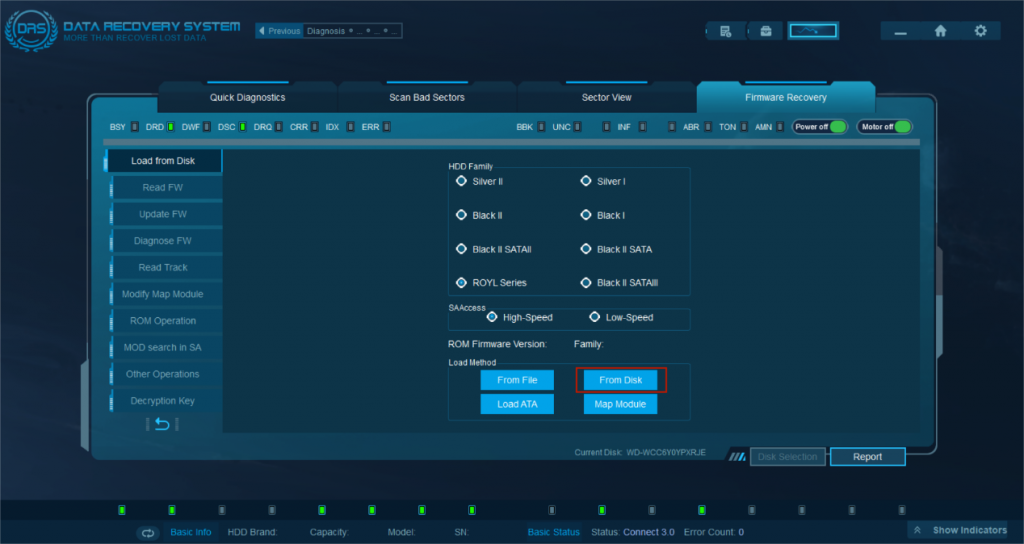The height and width of the screenshot is (544, 1024).
Task: Click the back arrow icon under Decryption Key
Action: 163,424
